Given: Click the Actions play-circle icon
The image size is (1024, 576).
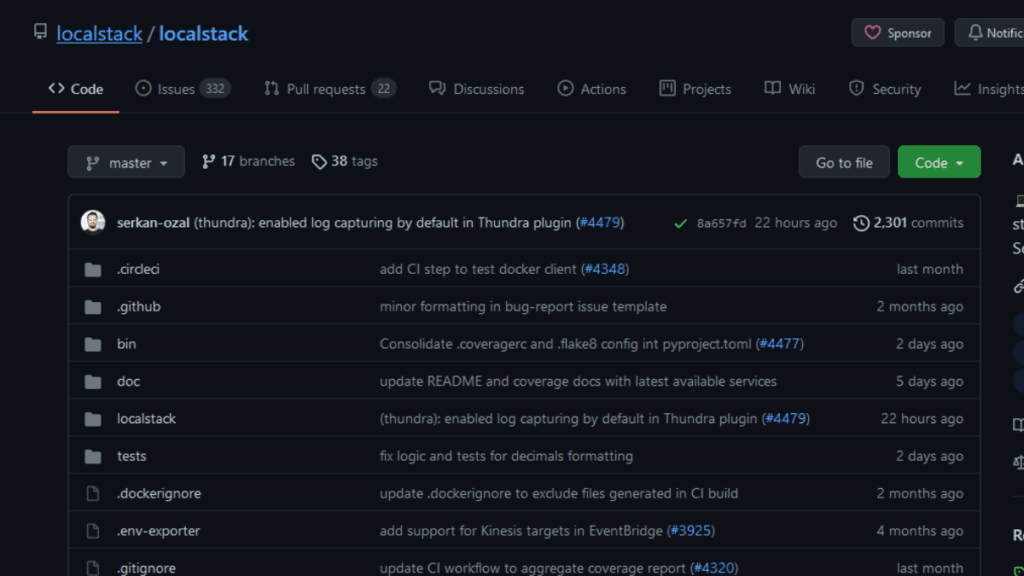Looking at the screenshot, I should [565, 89].
